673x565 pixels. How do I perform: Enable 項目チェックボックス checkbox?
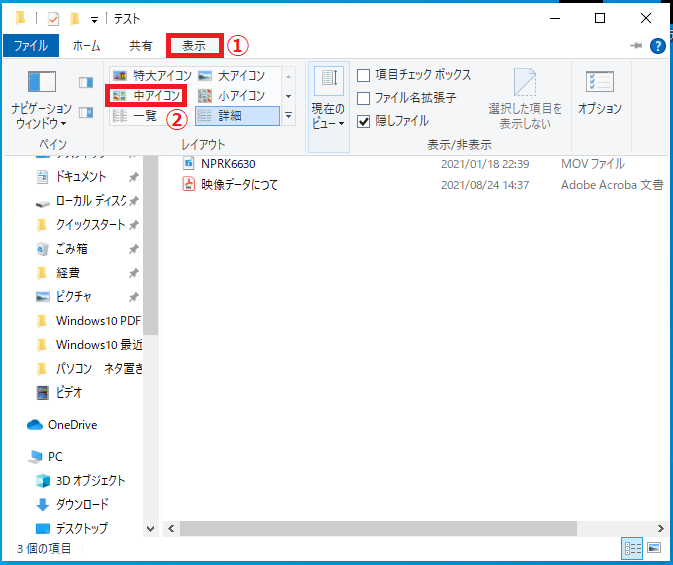[364, 75]
